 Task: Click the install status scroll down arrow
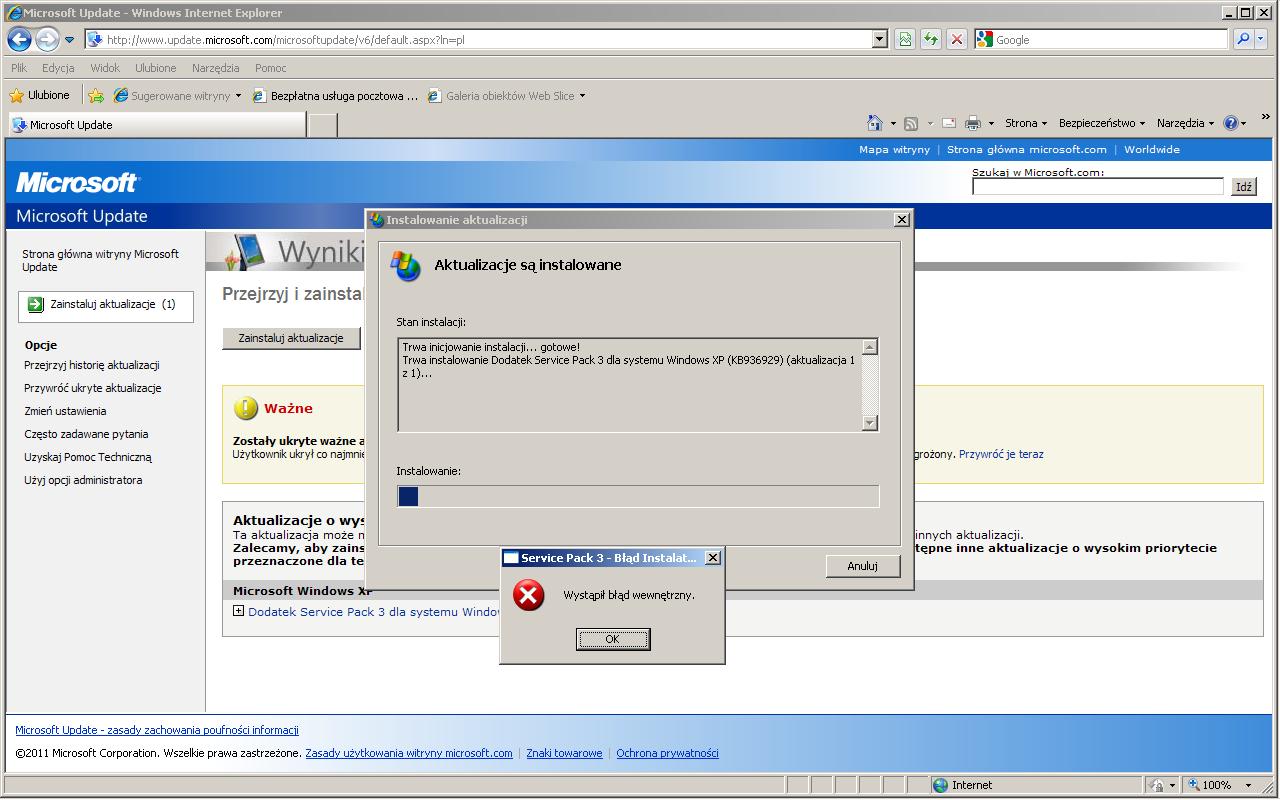click(870, 423)
